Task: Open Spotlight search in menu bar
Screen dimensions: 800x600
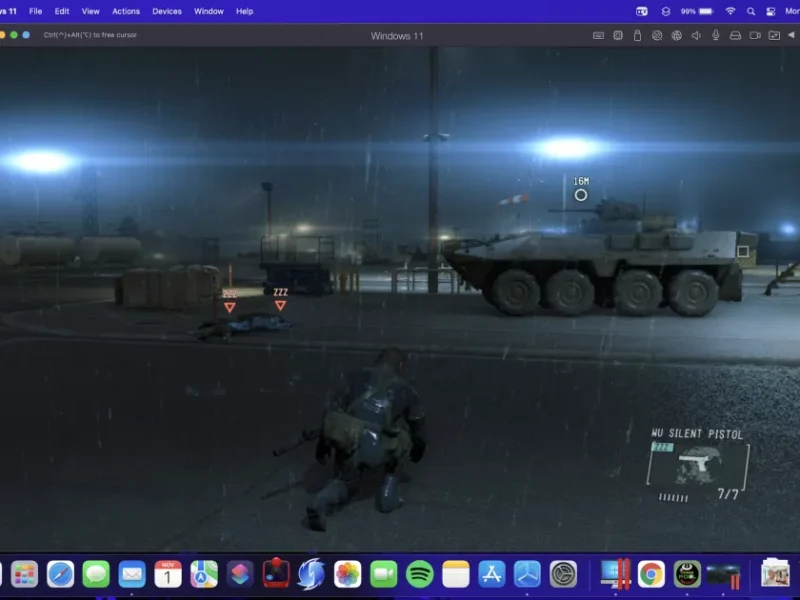Action: tap(750, 11)
